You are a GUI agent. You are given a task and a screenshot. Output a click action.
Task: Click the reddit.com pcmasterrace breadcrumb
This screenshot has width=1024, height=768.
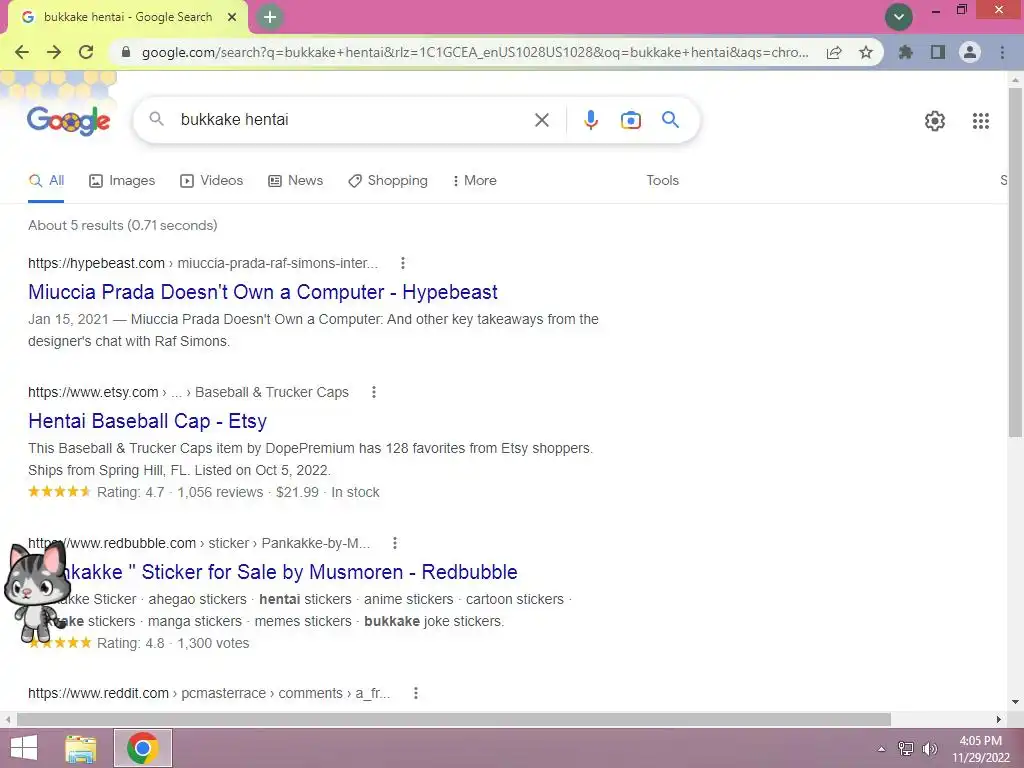tap(209, 694)
